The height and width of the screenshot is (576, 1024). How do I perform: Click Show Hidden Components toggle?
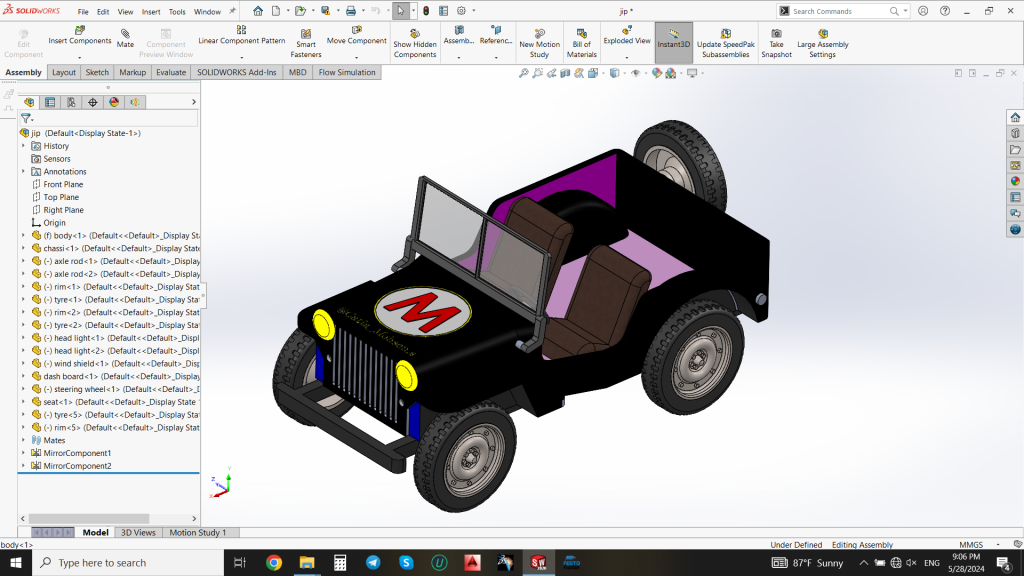coord(415,43)
